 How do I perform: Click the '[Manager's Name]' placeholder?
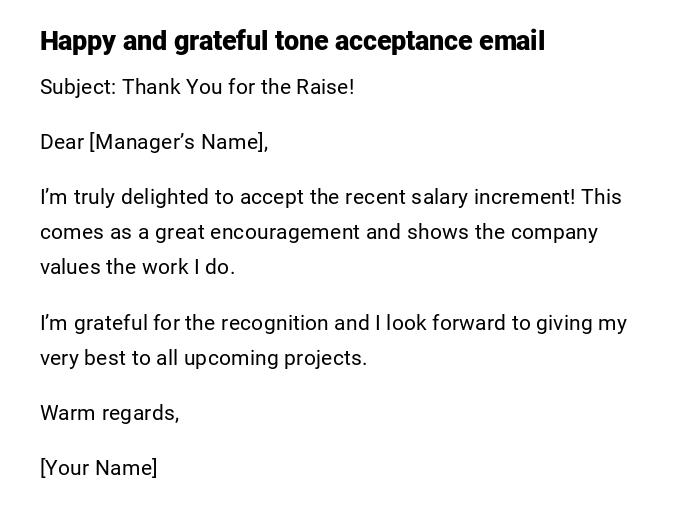(x=178, y=142)
